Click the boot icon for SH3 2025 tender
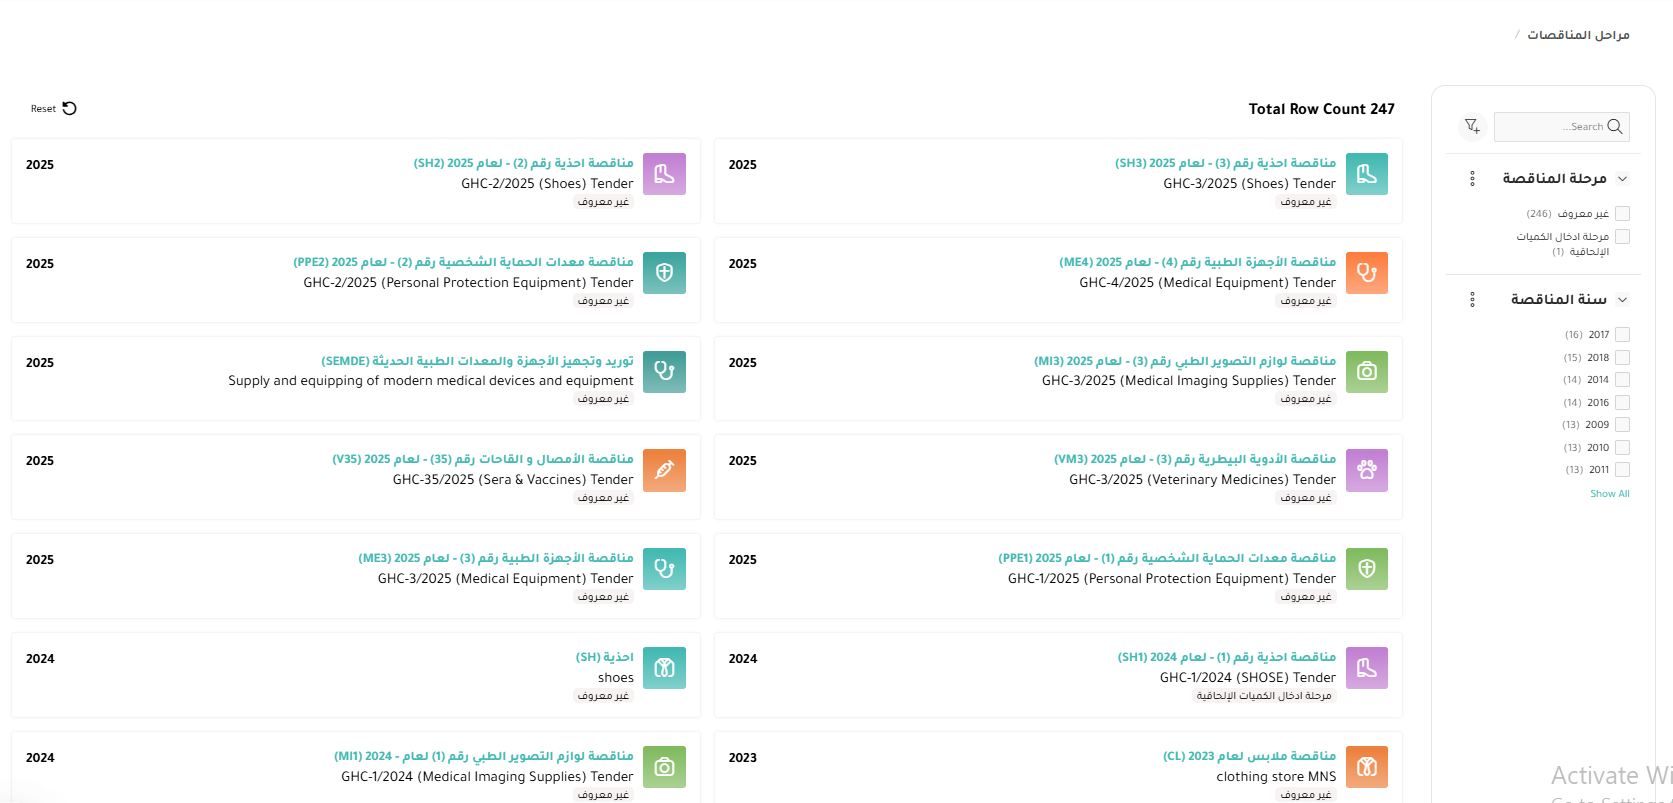 tap(1366, 174)
